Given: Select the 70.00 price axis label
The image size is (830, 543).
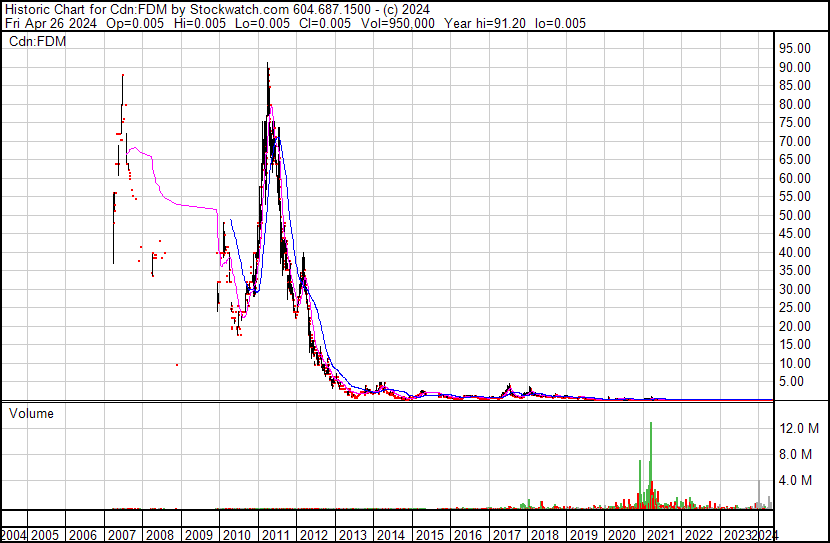Looking at the screenshot, I should pos(796,141).
